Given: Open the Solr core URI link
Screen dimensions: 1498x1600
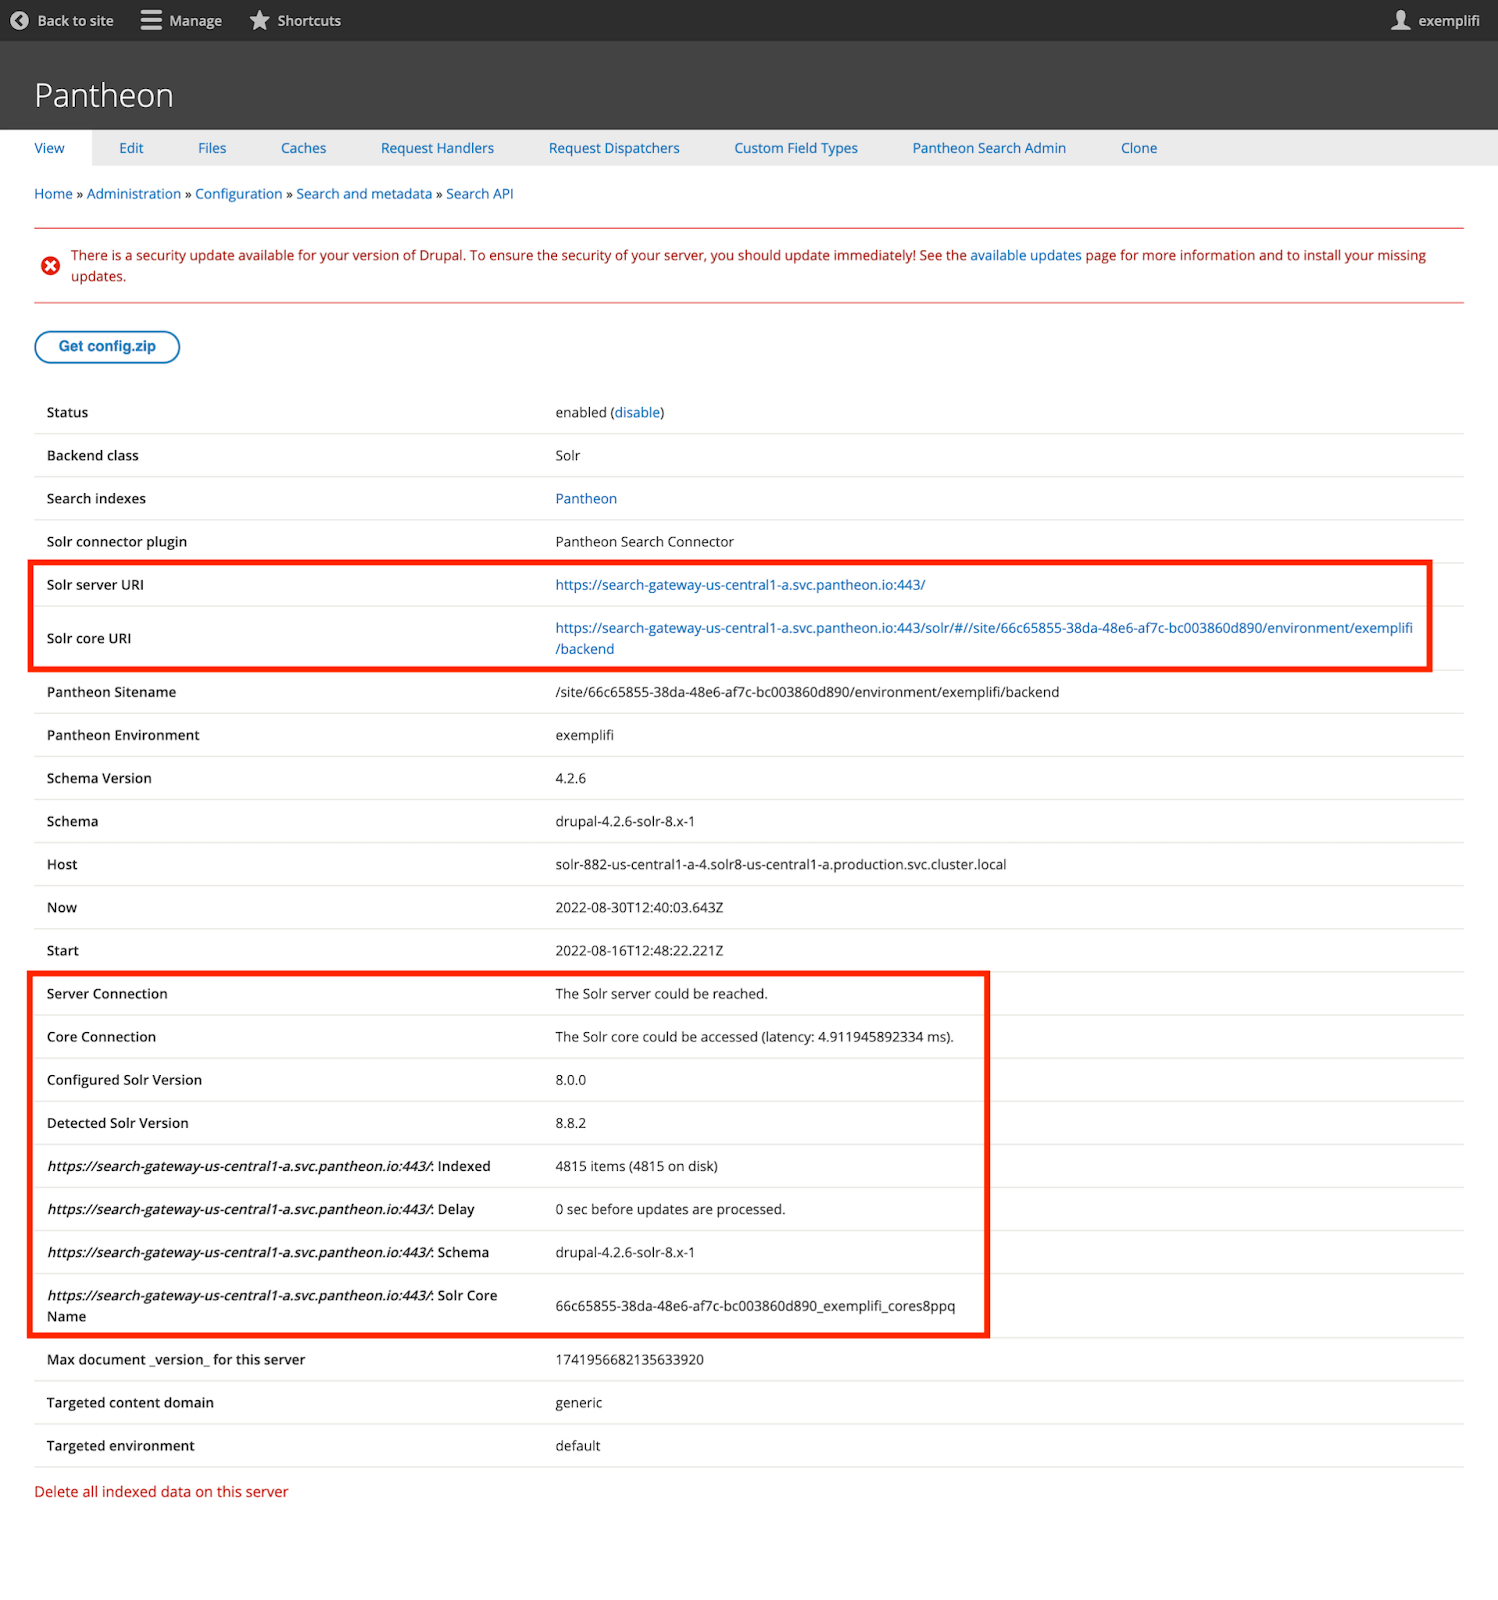Looking at the screenshot, I should tap(984, 638).
